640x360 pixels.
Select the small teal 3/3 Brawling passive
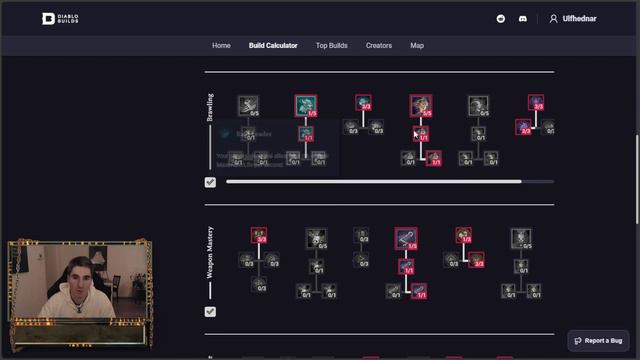[x=363, y=102]
